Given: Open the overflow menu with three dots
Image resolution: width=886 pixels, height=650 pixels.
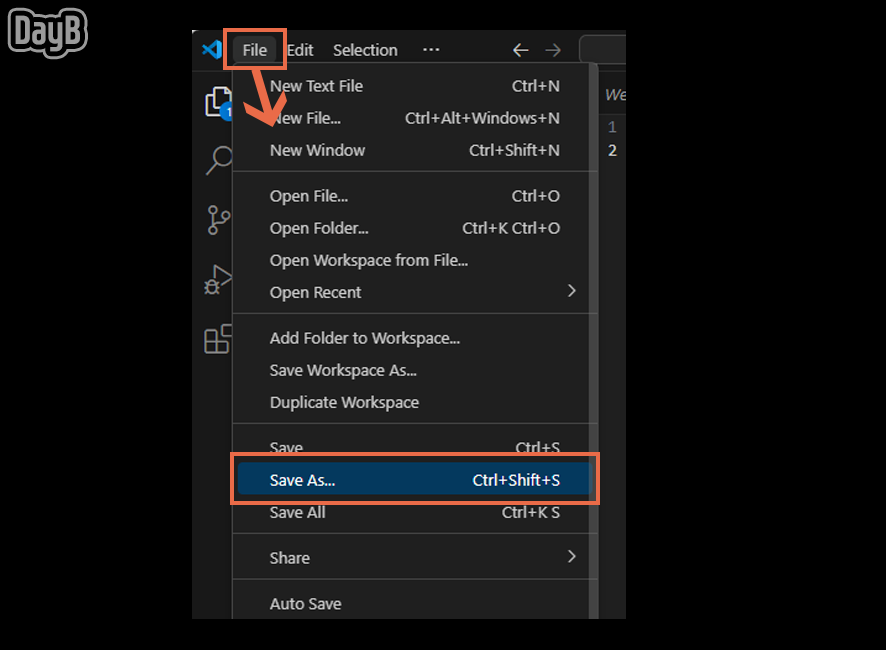Looking at the screenshot, I should (x=431, y=49).
